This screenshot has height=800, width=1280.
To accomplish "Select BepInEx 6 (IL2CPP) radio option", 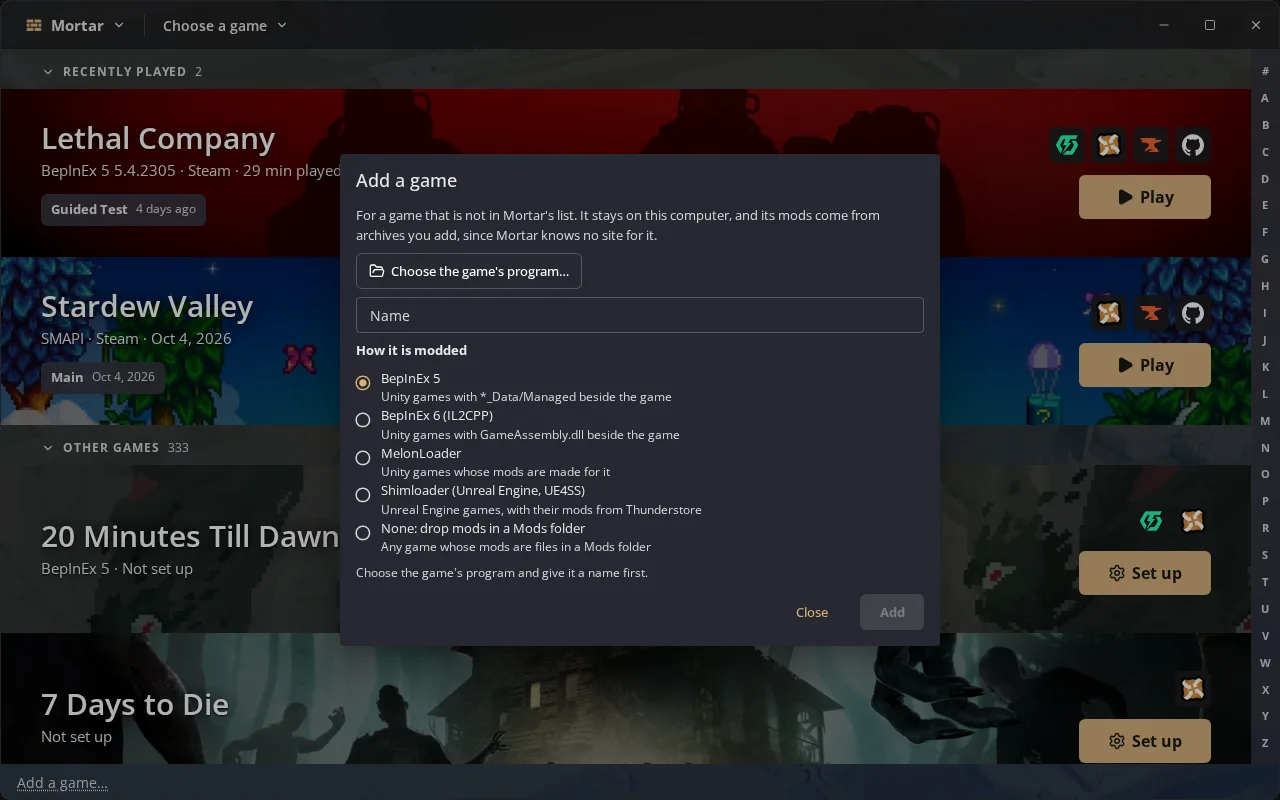I will [363, 420].
